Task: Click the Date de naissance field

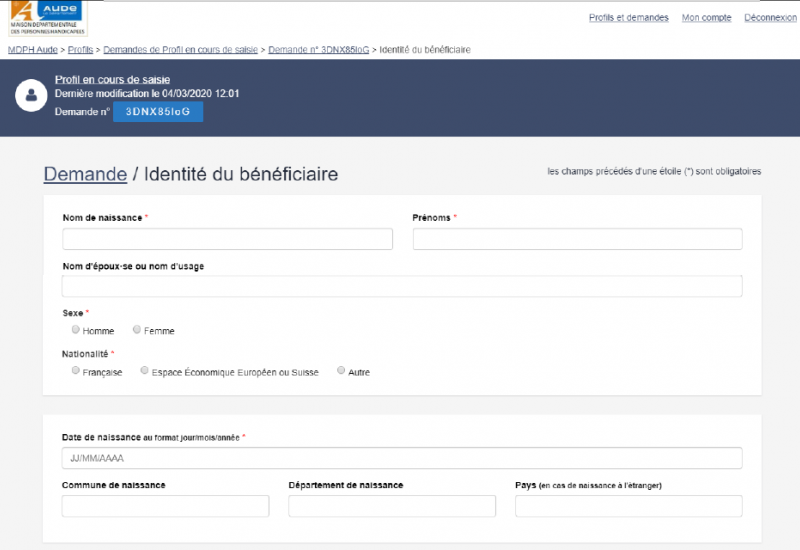Action: [402, 458]
